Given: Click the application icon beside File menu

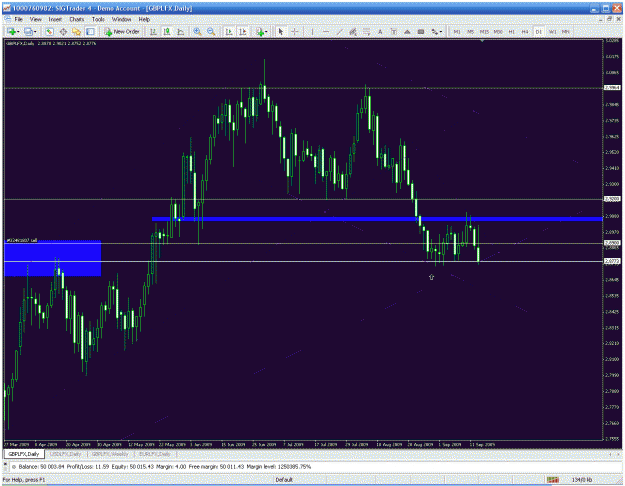Looking at the screenshot, I should tap(8, 19).
